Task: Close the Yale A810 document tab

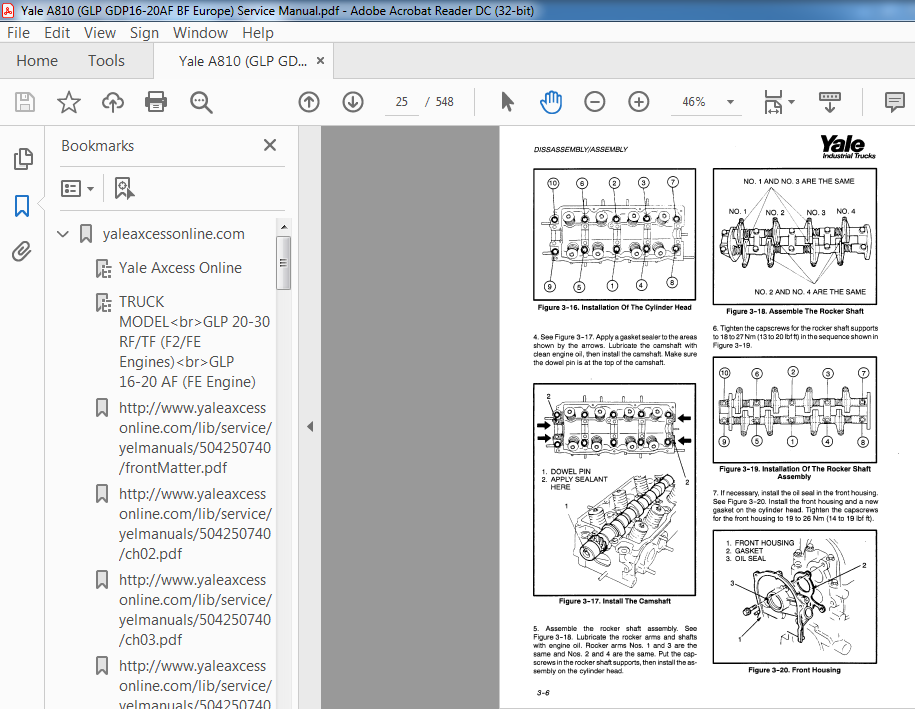Action: pos(320,61)
